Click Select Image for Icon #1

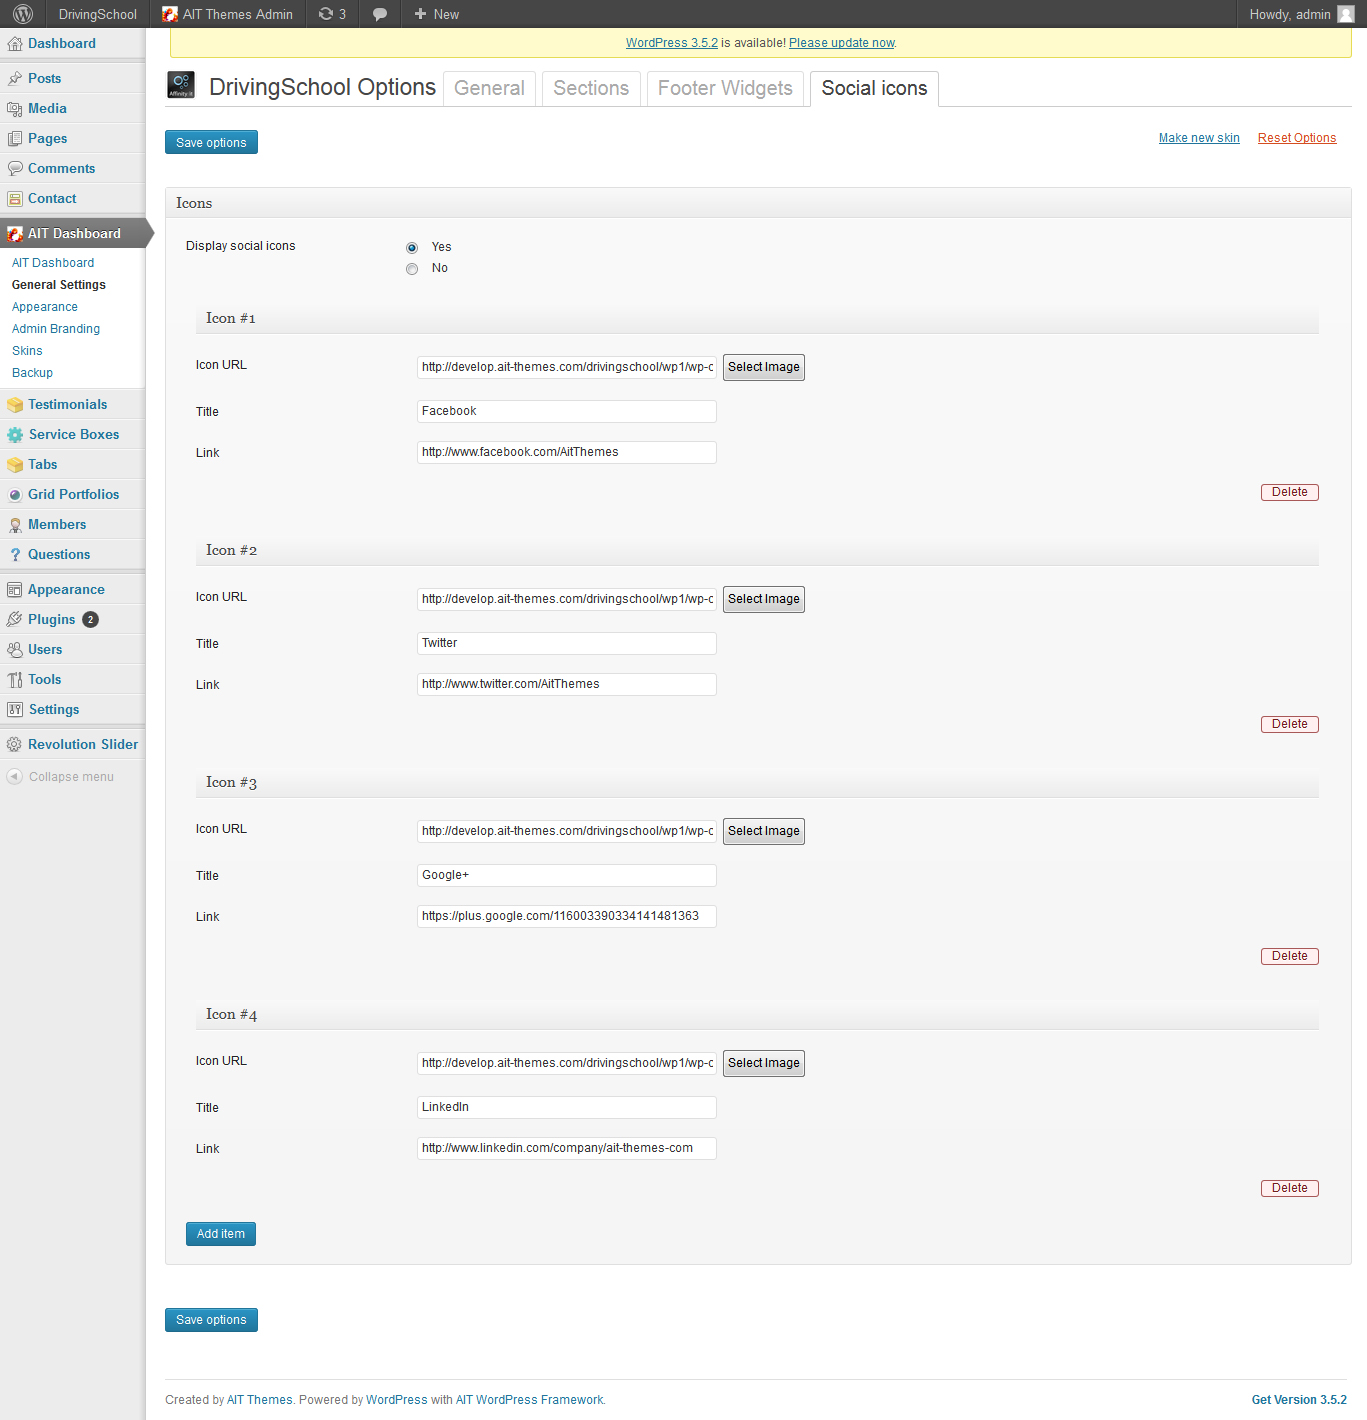764,367
